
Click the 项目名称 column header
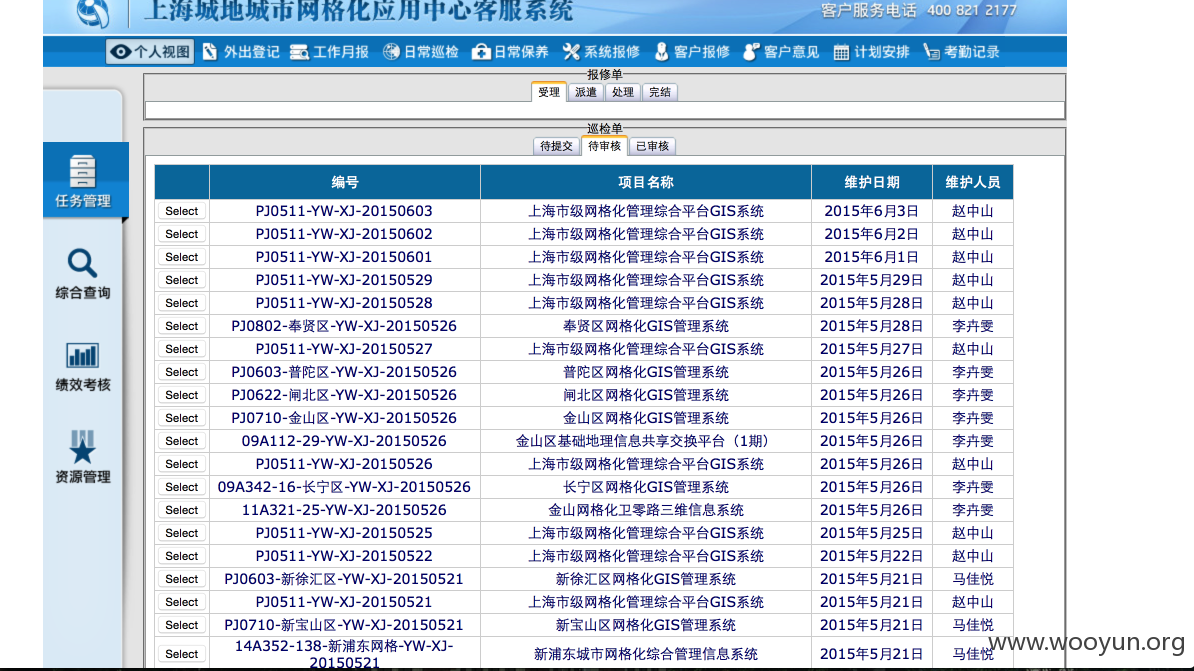pyautogui.click(x=646, y=182)
